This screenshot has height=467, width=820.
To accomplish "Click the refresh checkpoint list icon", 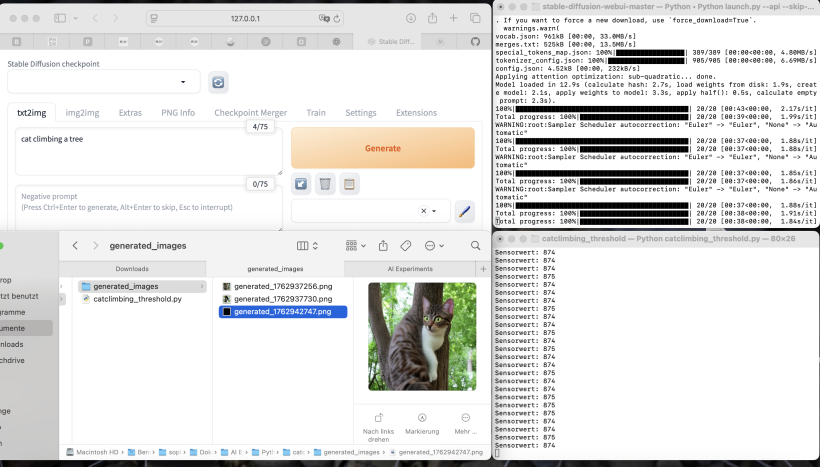I will click(218, 83).
